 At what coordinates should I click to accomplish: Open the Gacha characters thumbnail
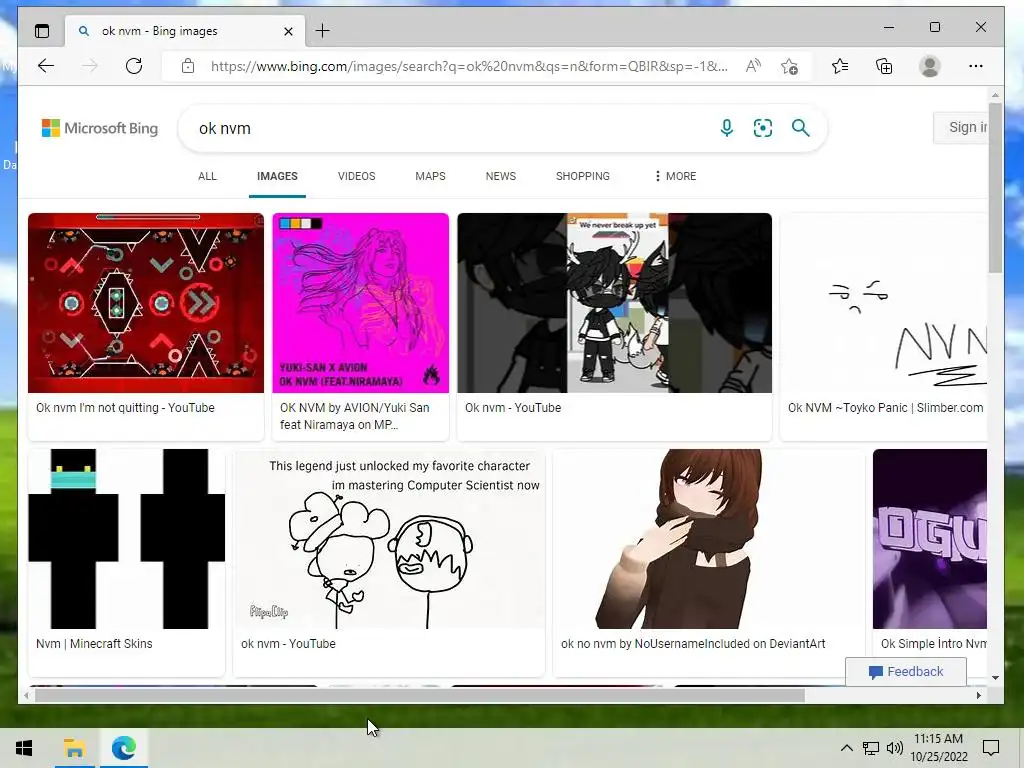coord(615,303)
